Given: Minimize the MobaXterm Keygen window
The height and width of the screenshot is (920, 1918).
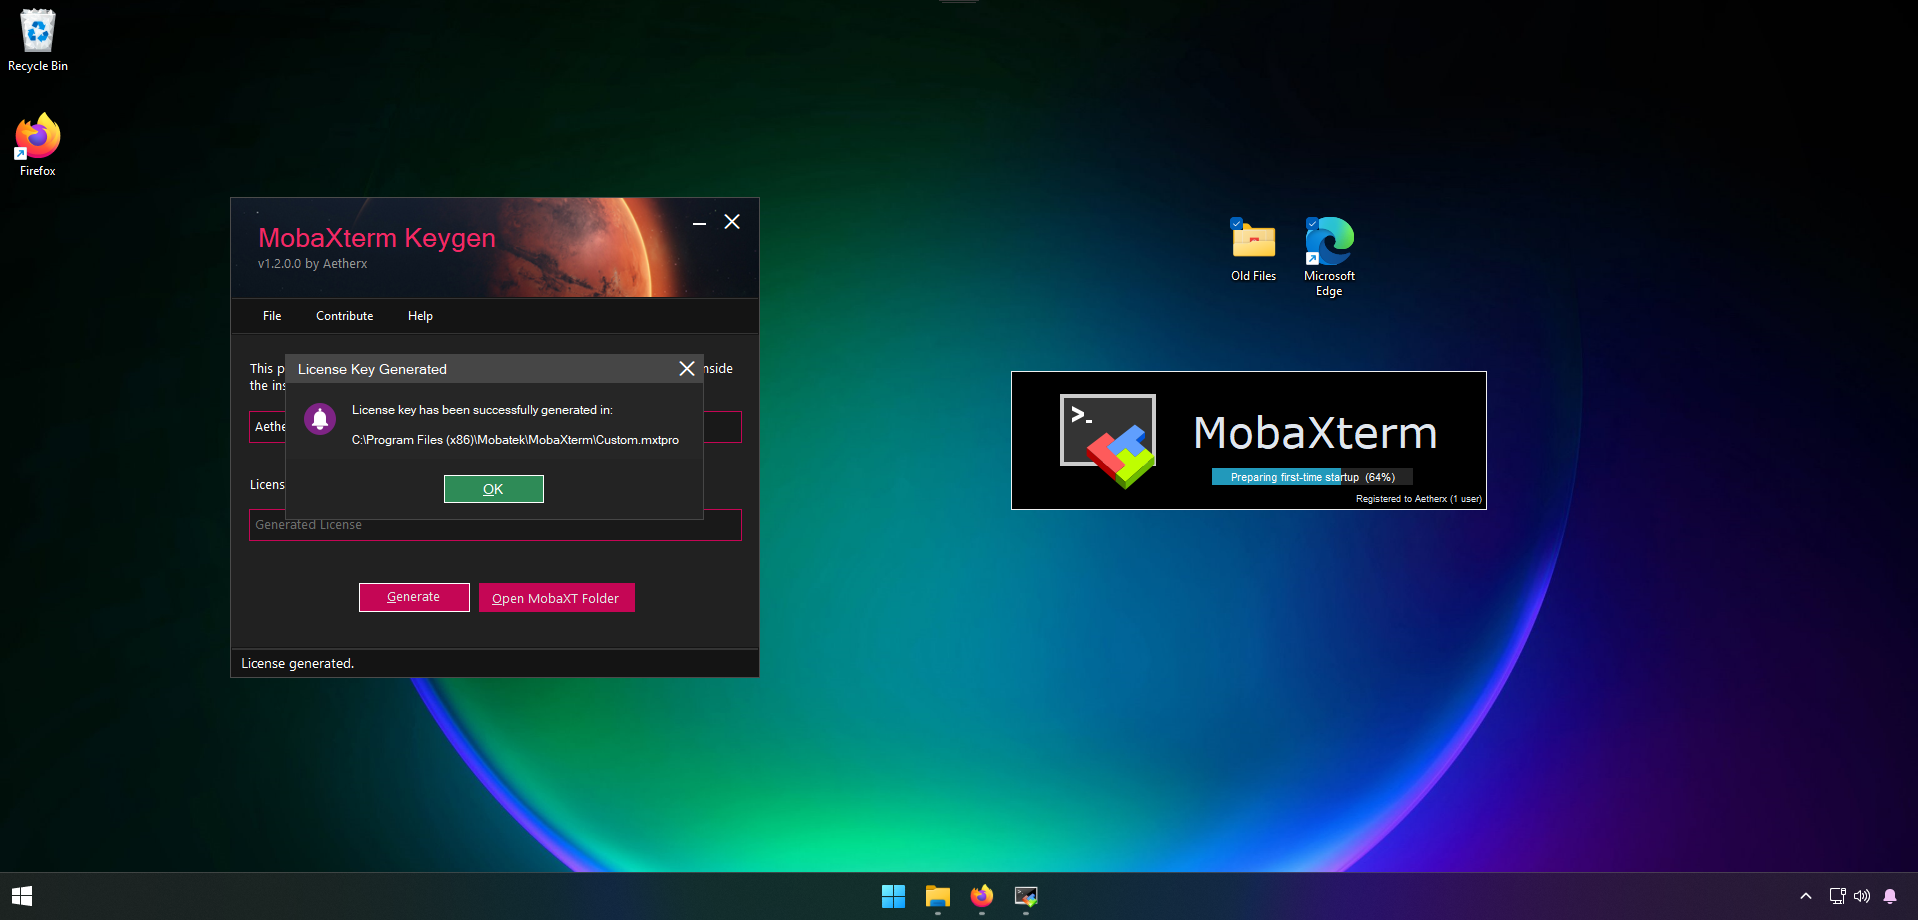Looking at the screenshot, I should pyautogui.click(x=699, y=223).
